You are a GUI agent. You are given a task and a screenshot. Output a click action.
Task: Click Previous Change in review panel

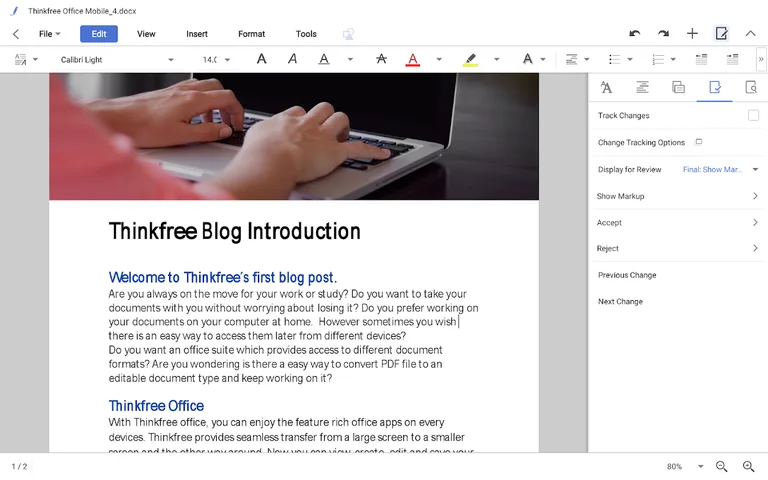click(627, 275)
